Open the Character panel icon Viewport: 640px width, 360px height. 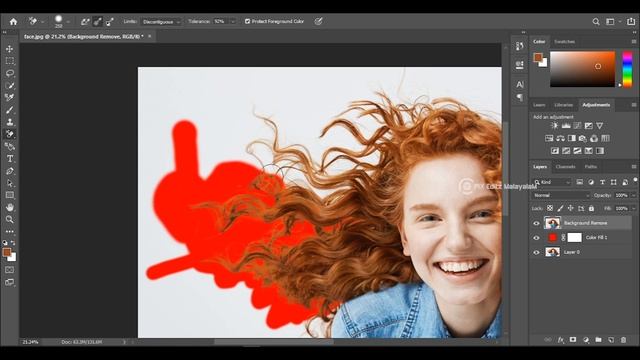pos(520,84)
